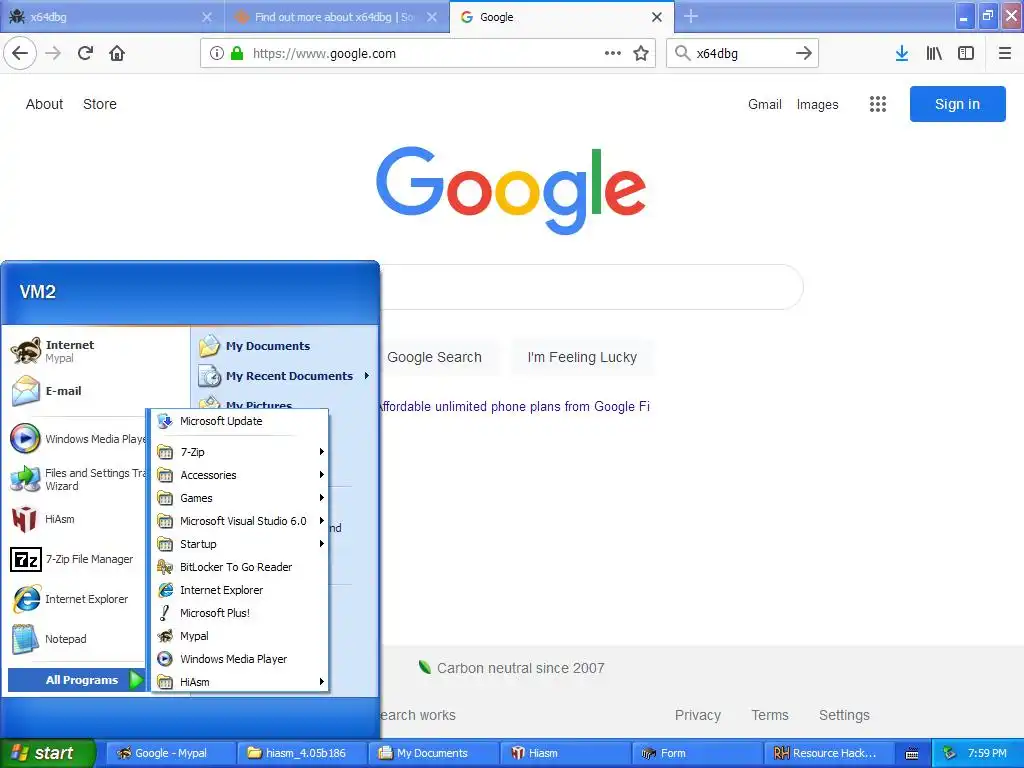Expand the Games submenu
The height and width of the screenshot is (768, 1024).
point(240,498)
